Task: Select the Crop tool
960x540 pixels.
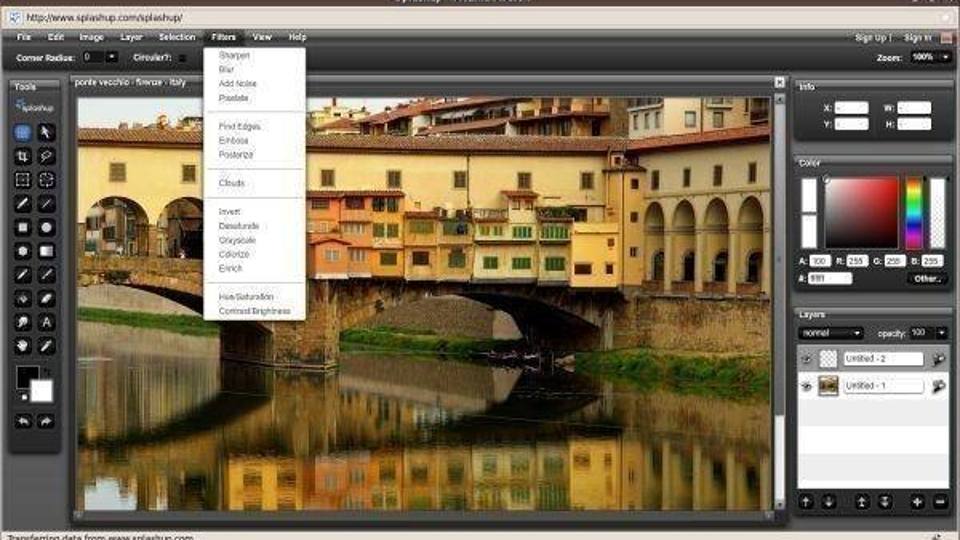Action: coord(23,156)
